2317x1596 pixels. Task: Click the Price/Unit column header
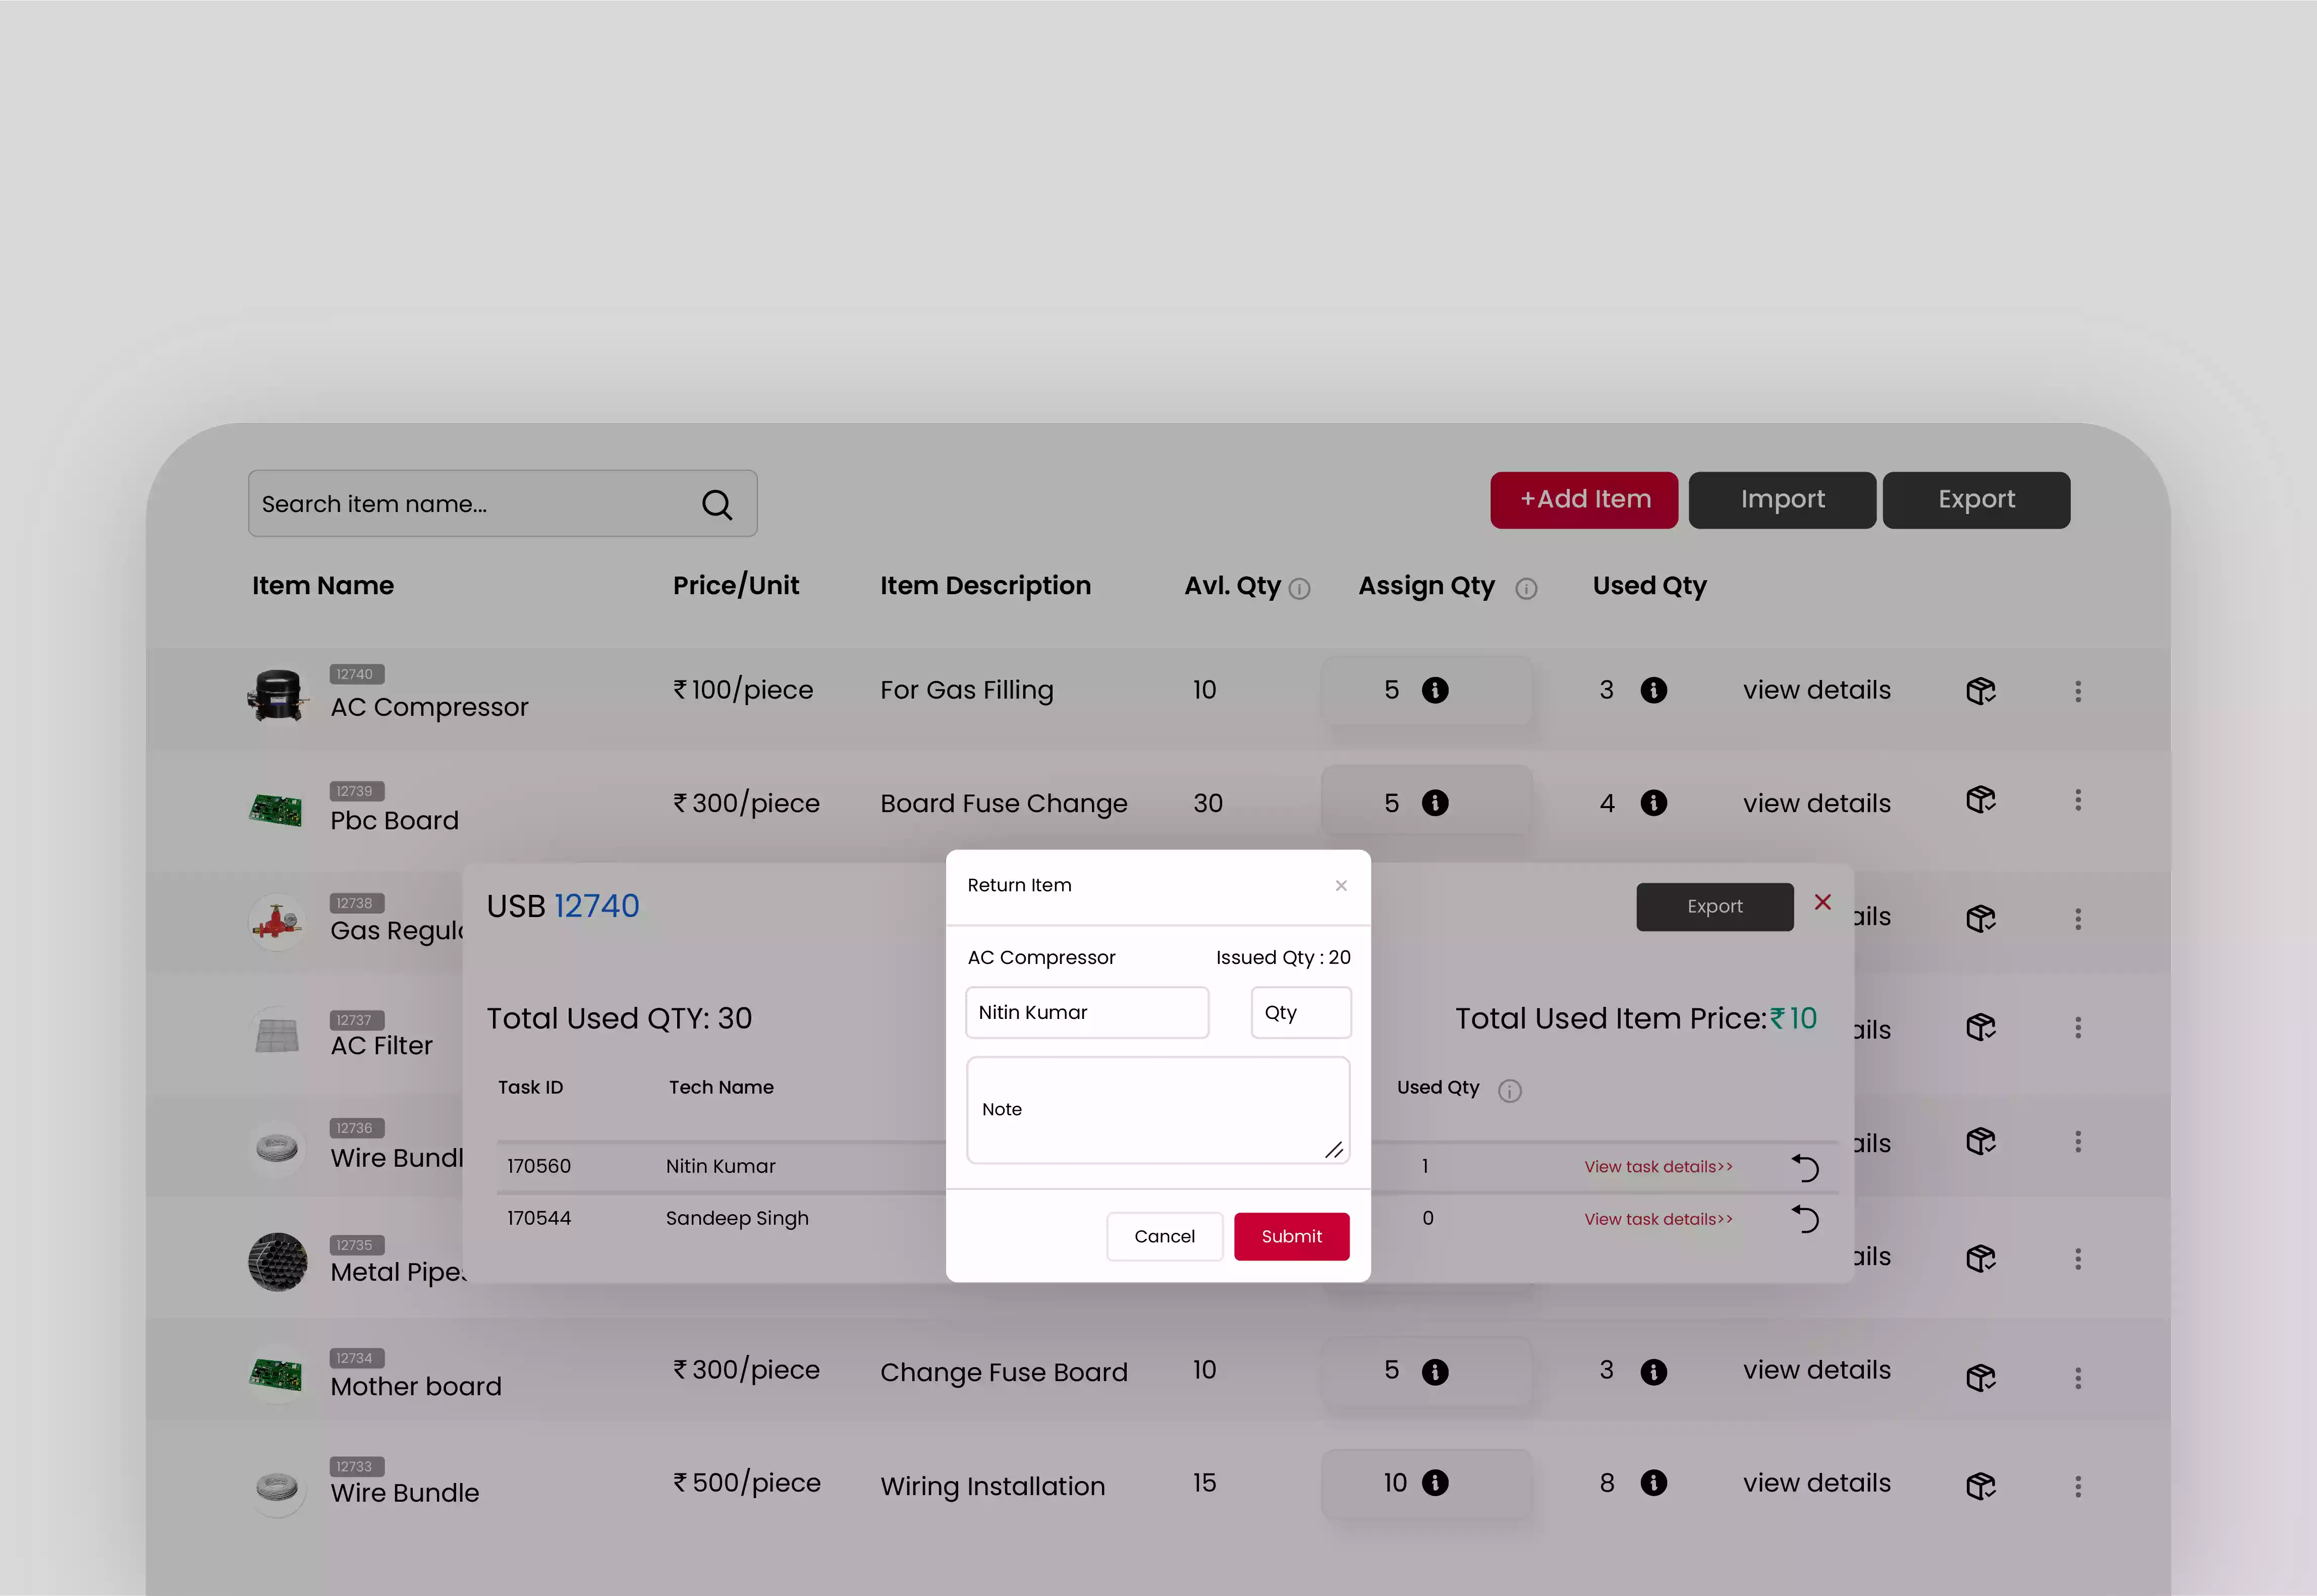[736, 586]
